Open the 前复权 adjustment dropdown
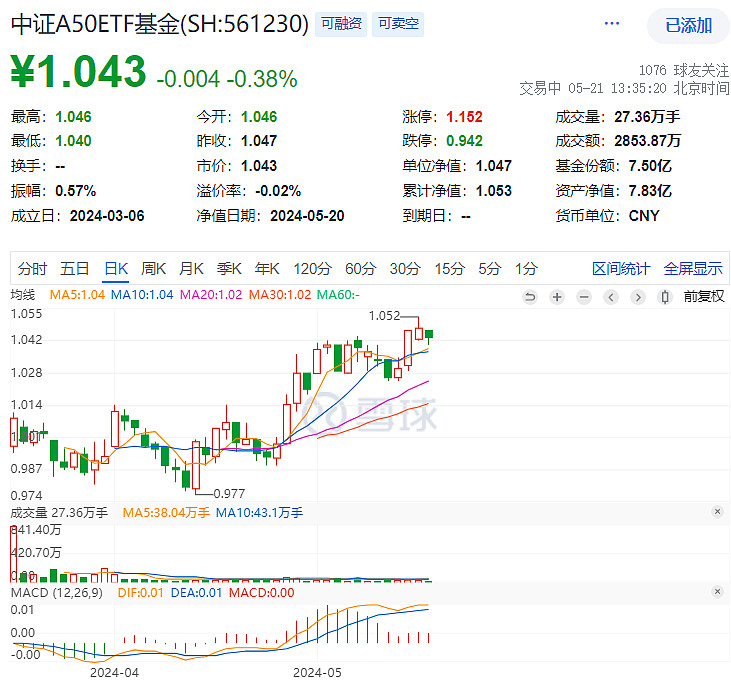Viewport: 731px width, 692px height. click(704, 297)
